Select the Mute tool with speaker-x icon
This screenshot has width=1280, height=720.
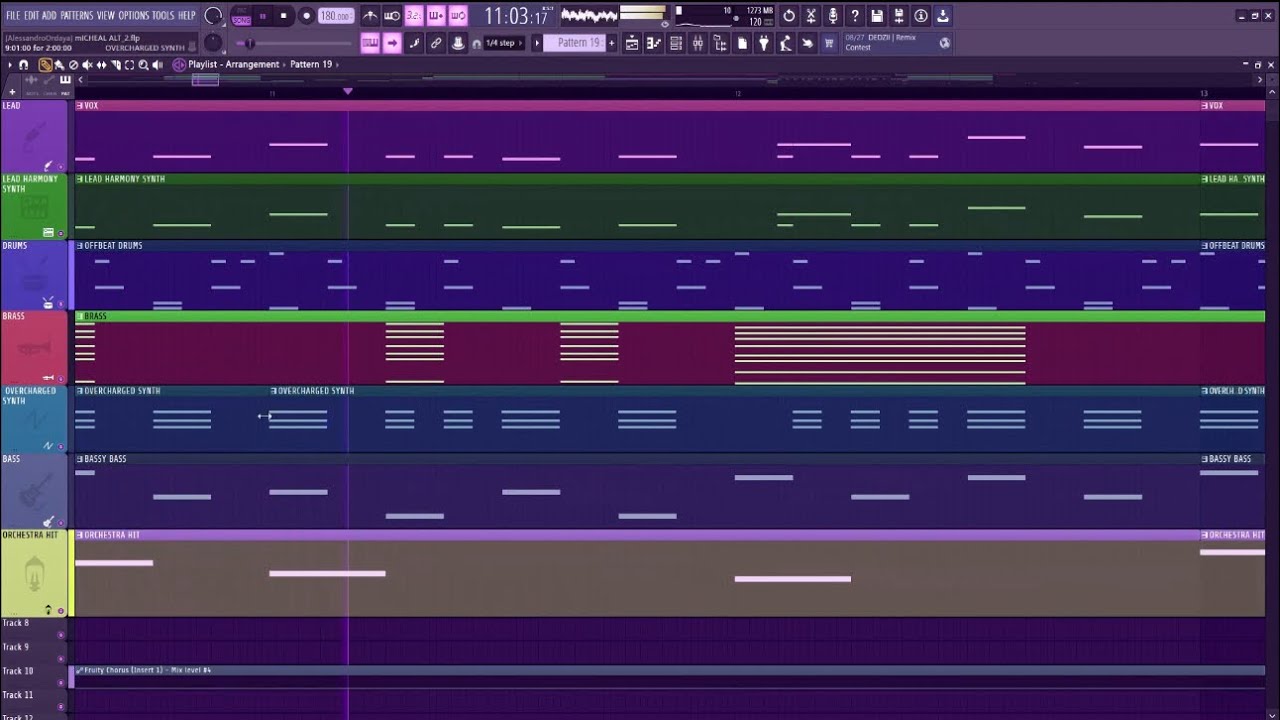87,65
